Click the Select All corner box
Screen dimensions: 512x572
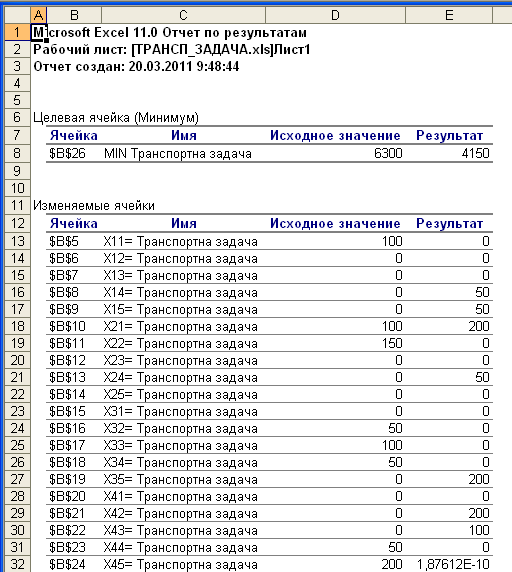(x=17, y=15)
